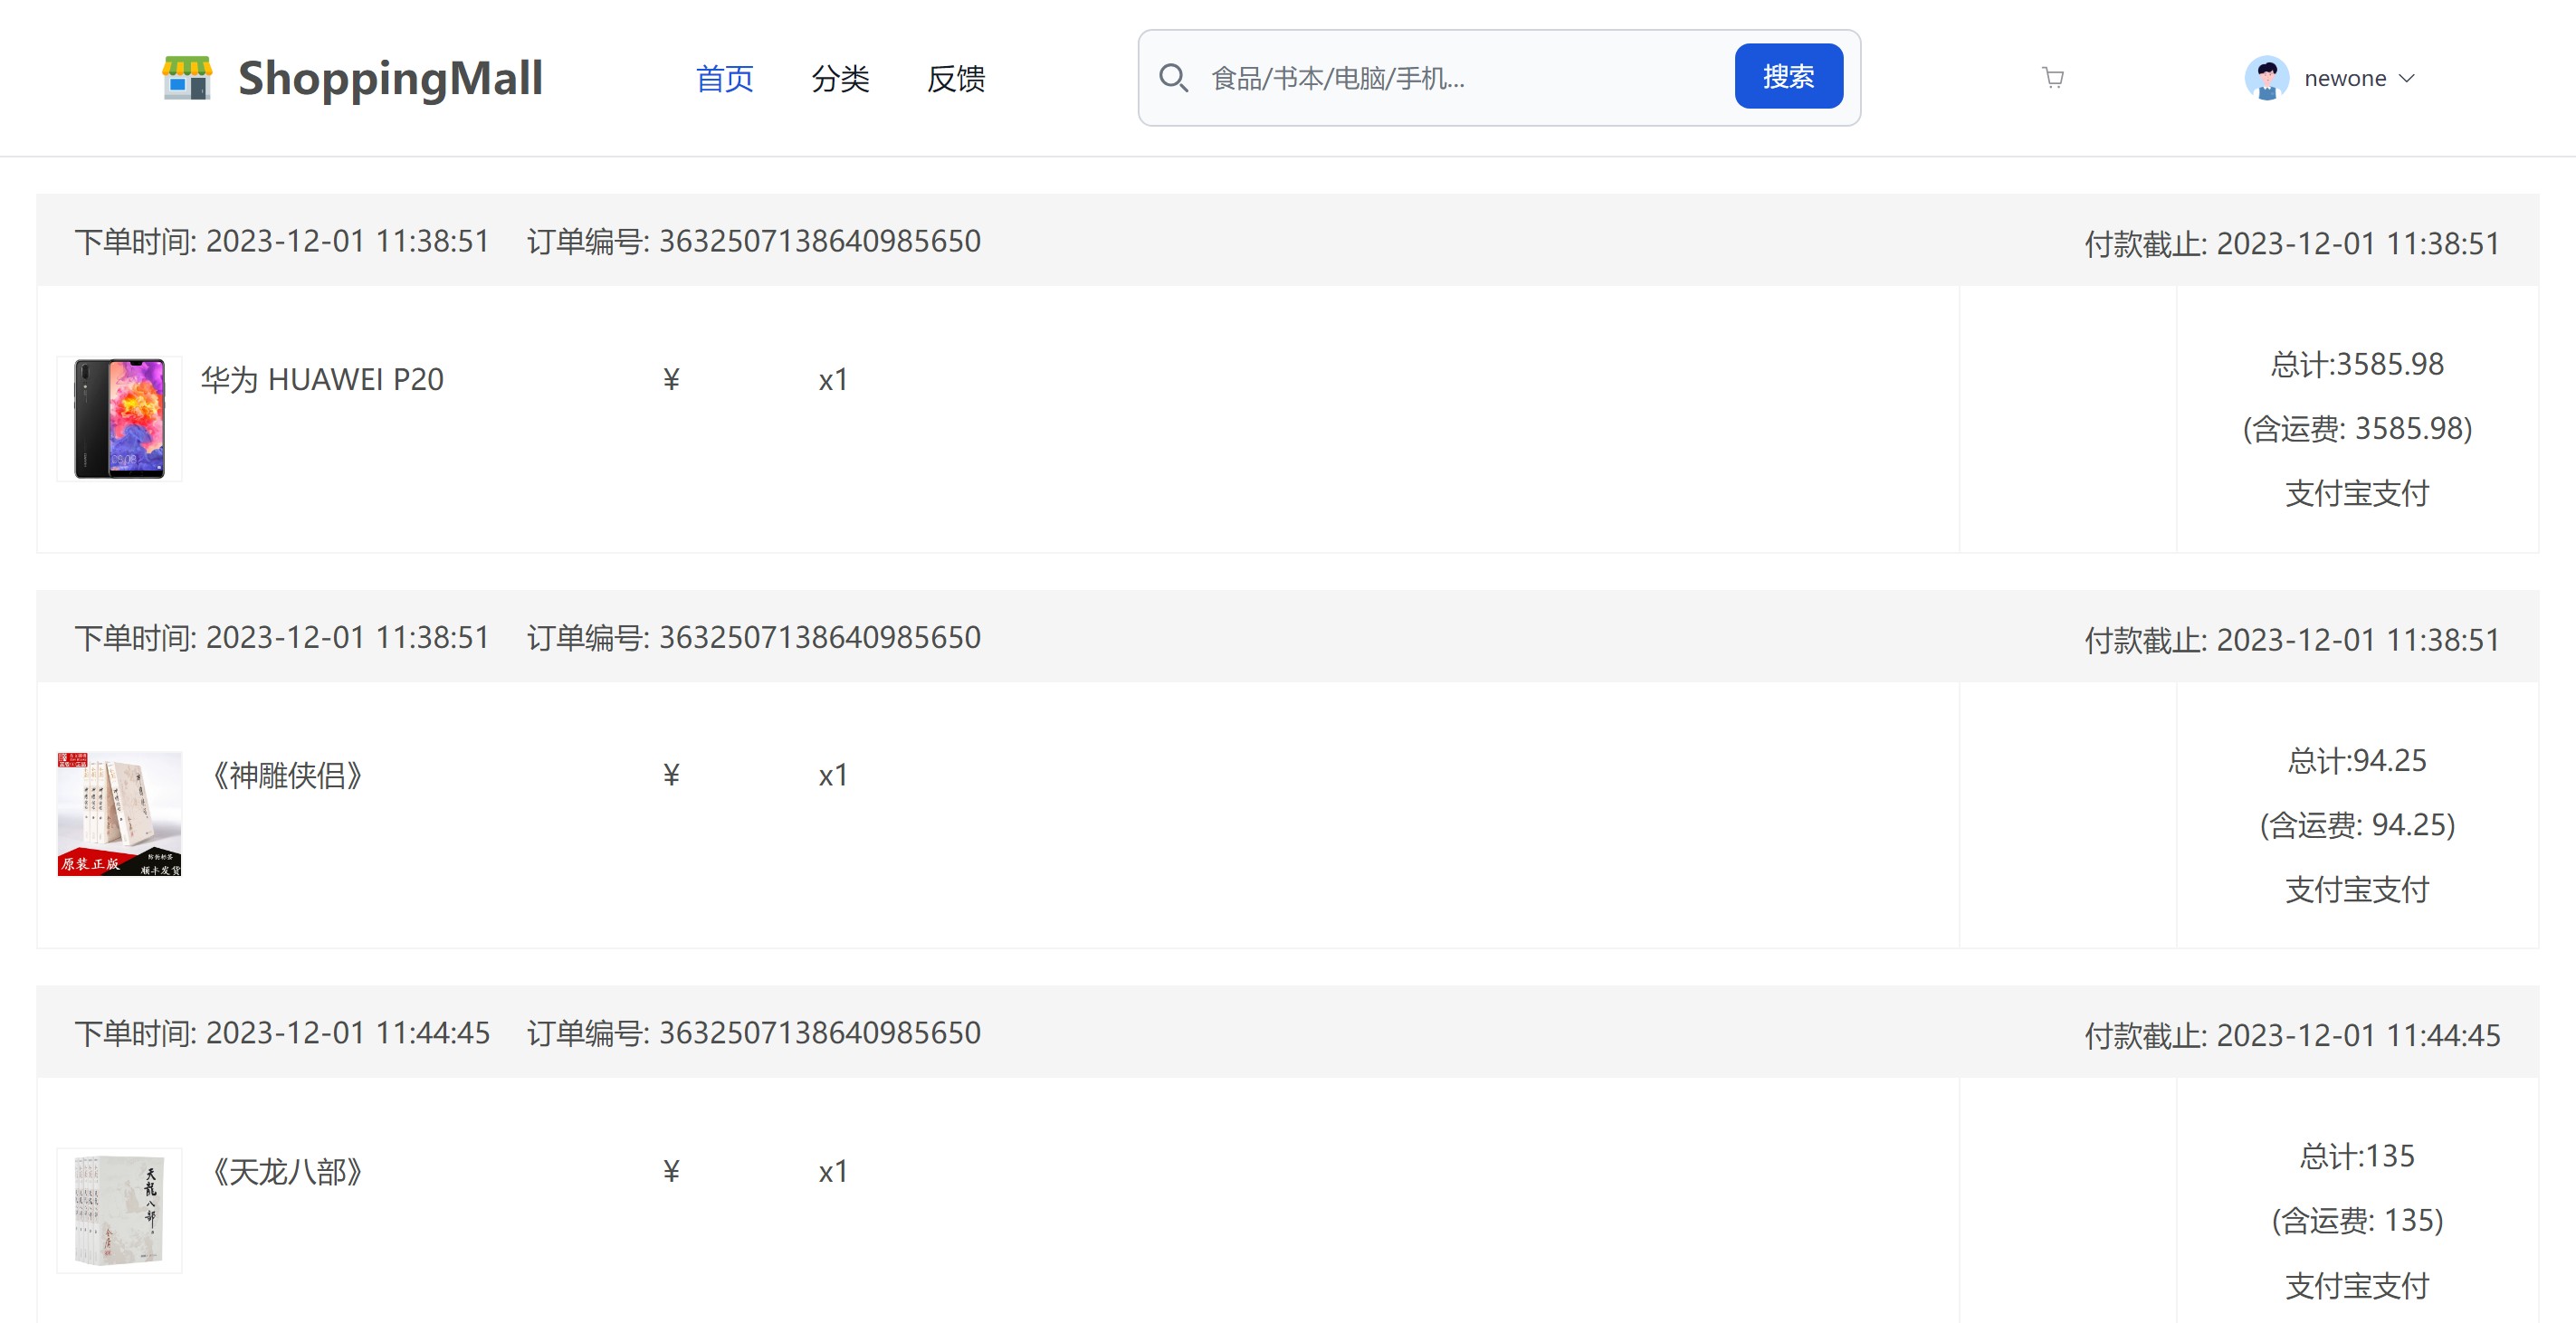Click the ShoppingMall title text

[x=390, y=78]
